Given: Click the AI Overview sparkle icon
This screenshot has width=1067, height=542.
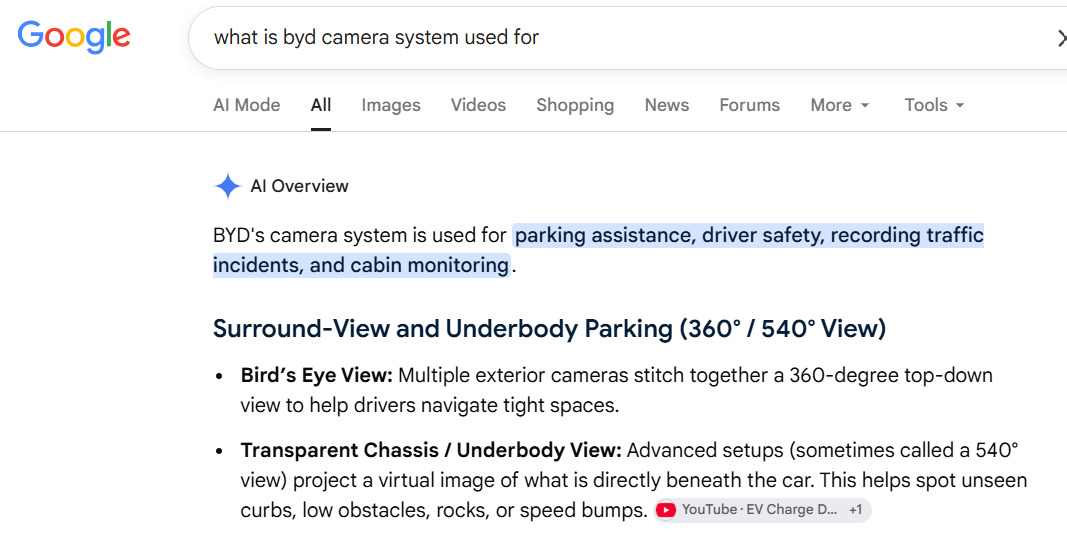Looking at the screenshot, I should [x=227, y=186].
